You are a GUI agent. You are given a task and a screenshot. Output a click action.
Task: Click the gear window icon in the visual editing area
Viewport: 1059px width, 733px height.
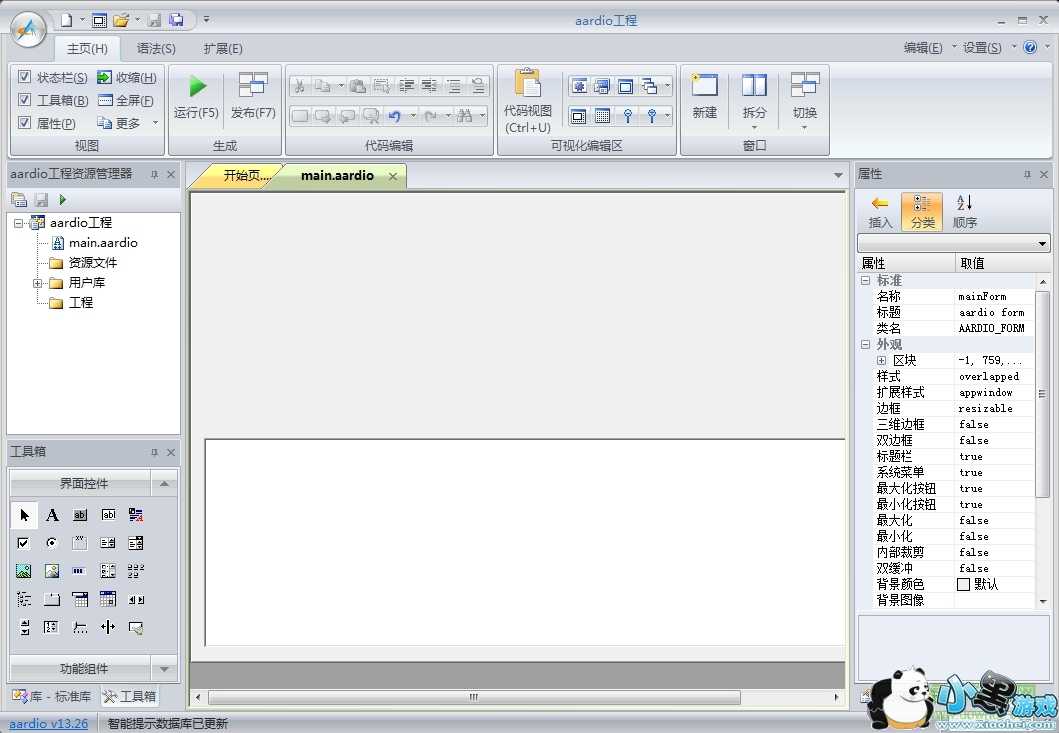[x=579, y=86]
